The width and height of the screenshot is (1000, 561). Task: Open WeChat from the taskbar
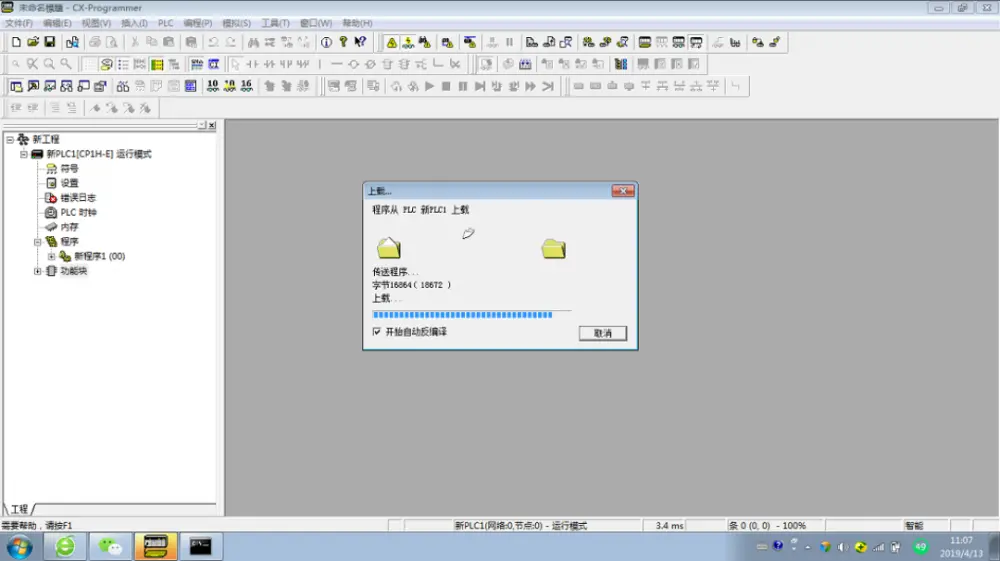click(x=110, y=546)
